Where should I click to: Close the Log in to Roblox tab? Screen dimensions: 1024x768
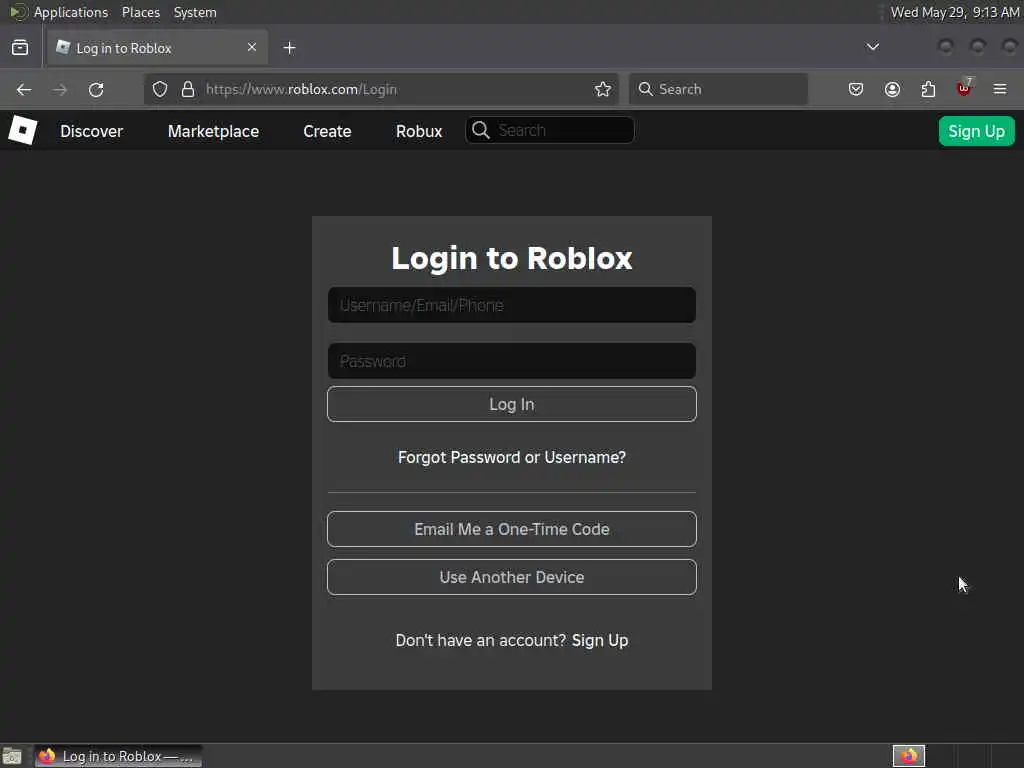click(x=252, y=47)
